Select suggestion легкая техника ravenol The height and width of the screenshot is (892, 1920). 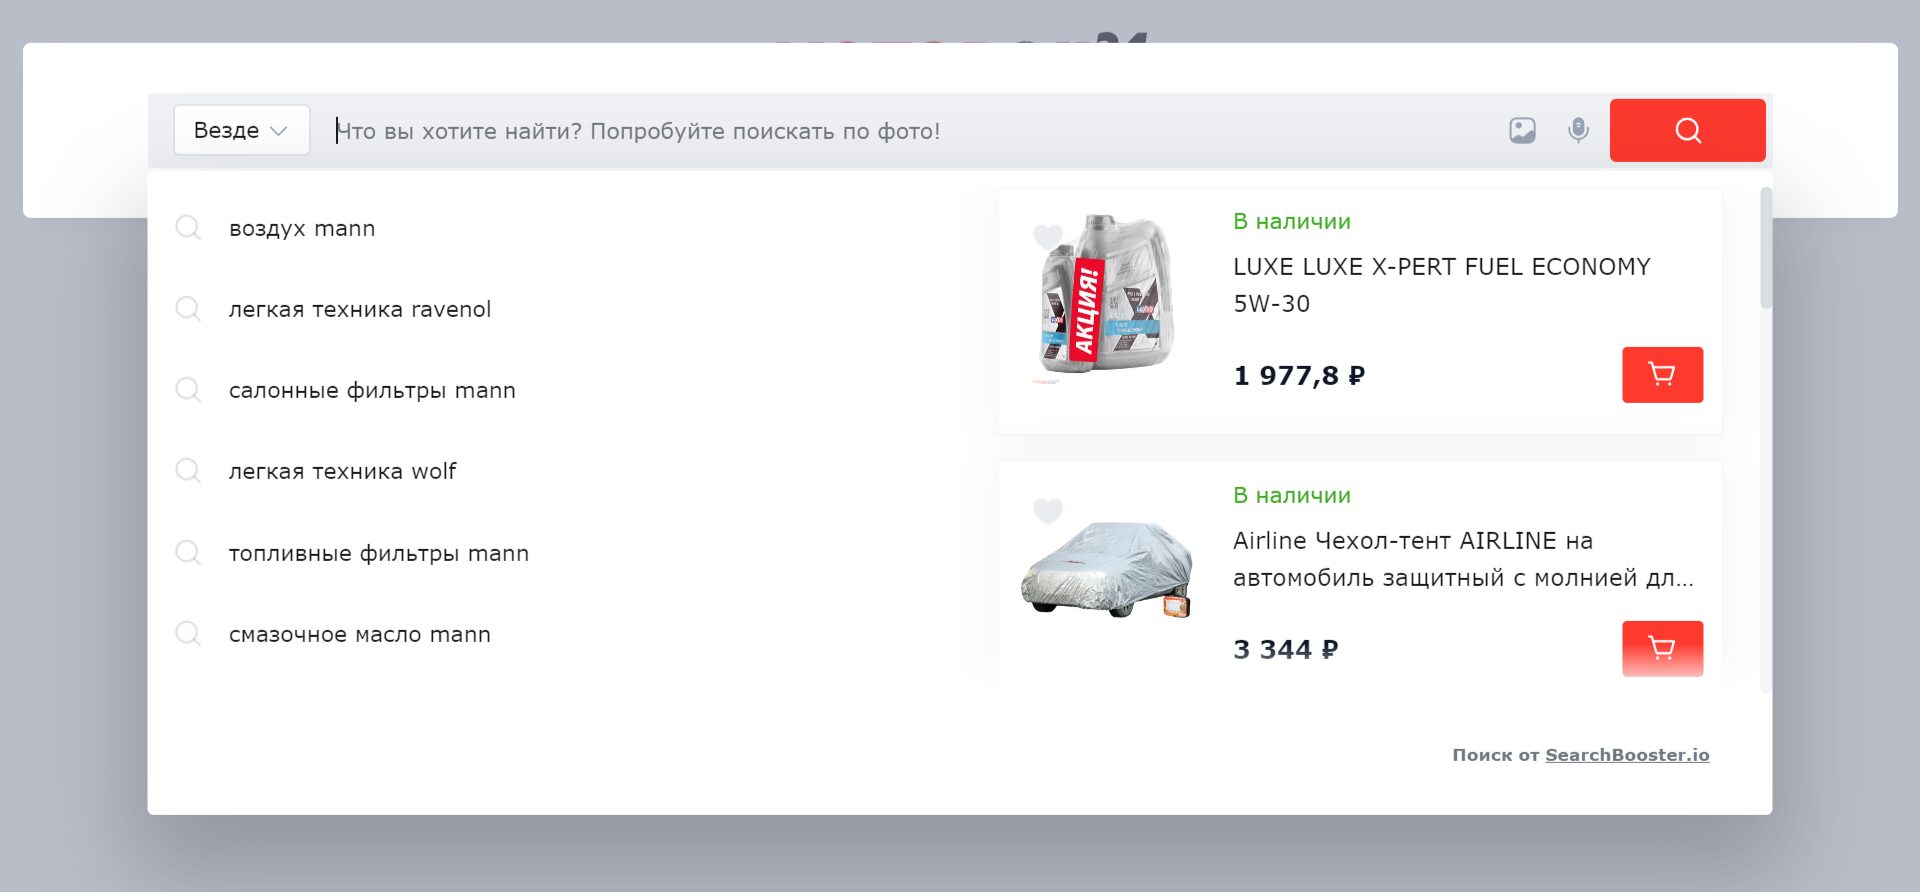(360, 309)
